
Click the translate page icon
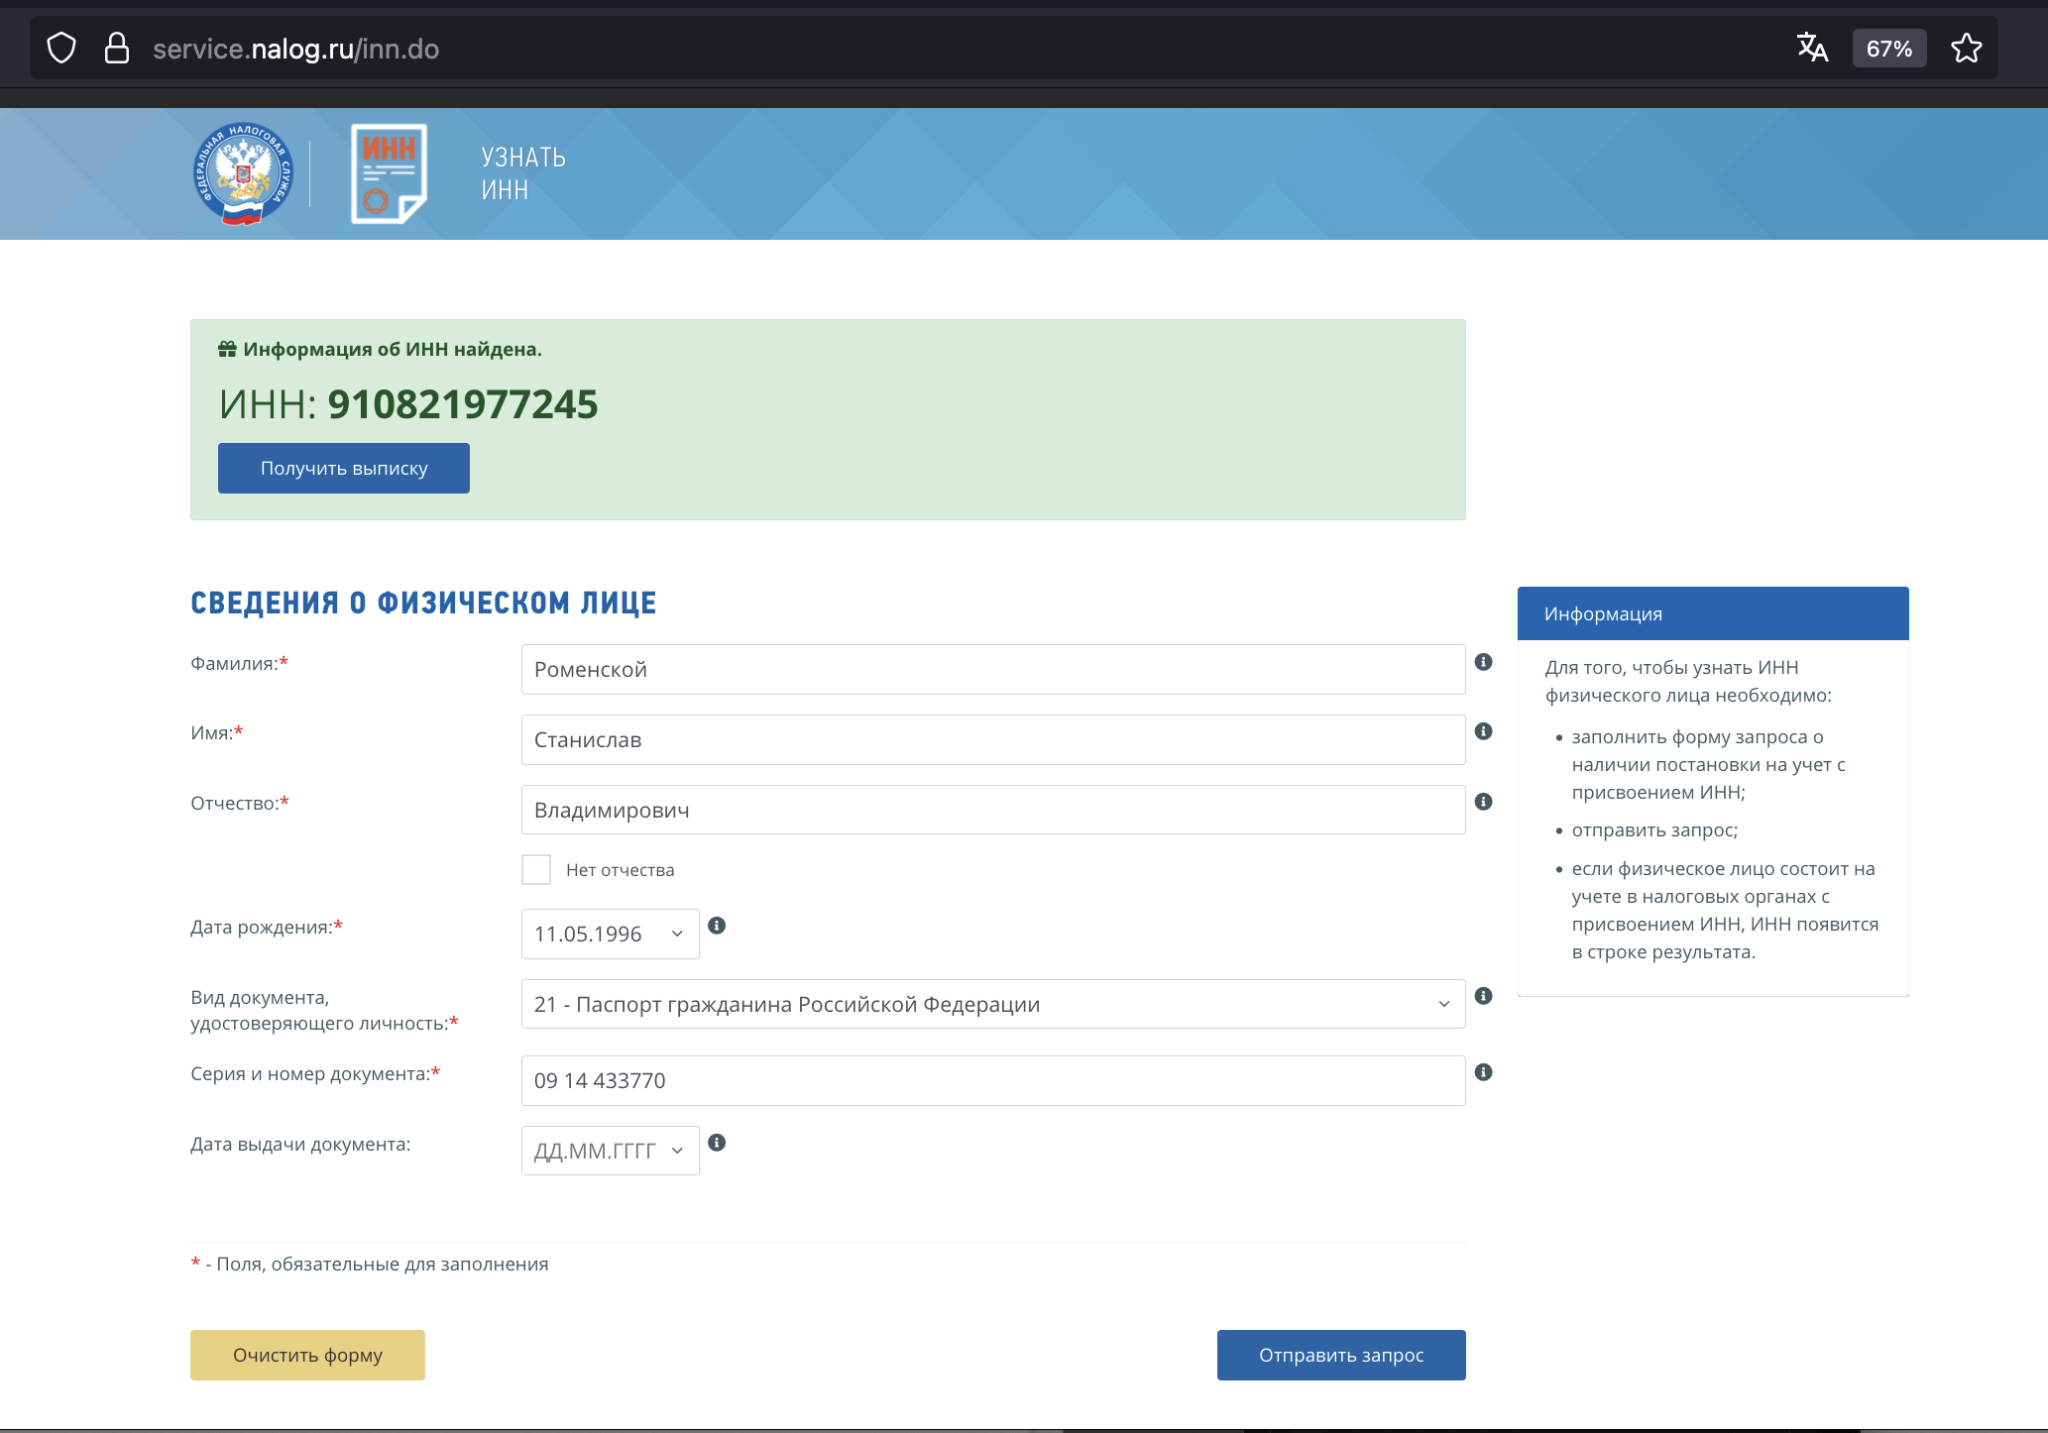tap(1812, 48)
